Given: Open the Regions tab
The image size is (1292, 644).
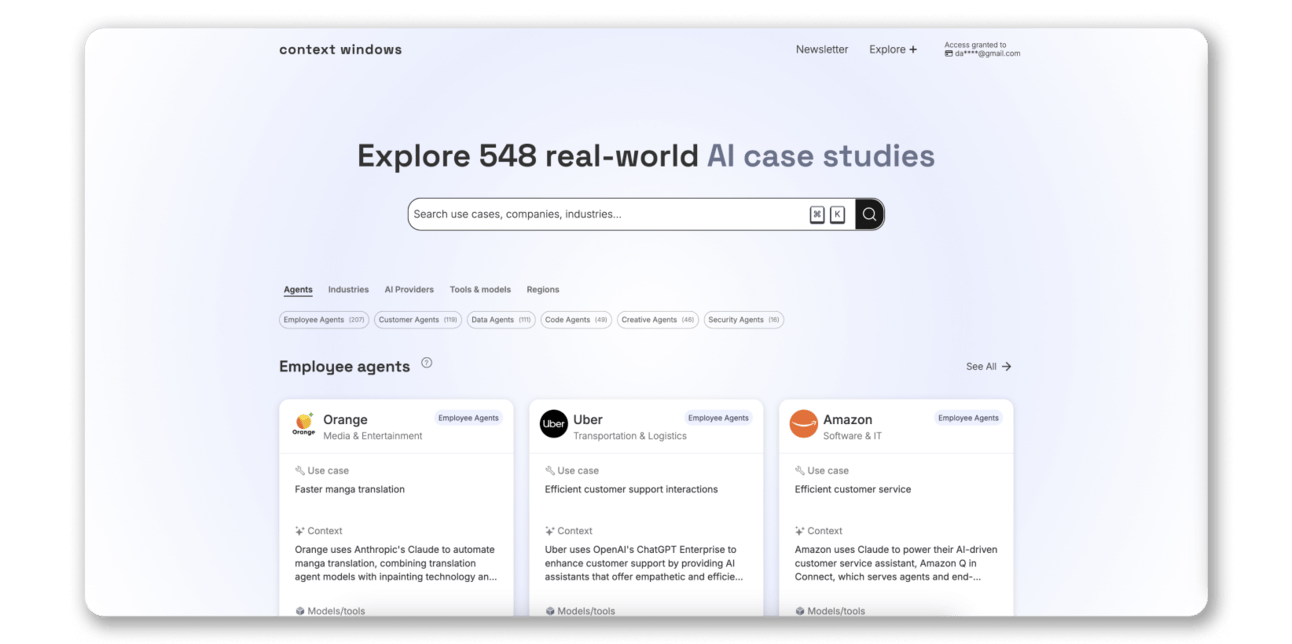Looking at the screenshot, I should 543,290.
